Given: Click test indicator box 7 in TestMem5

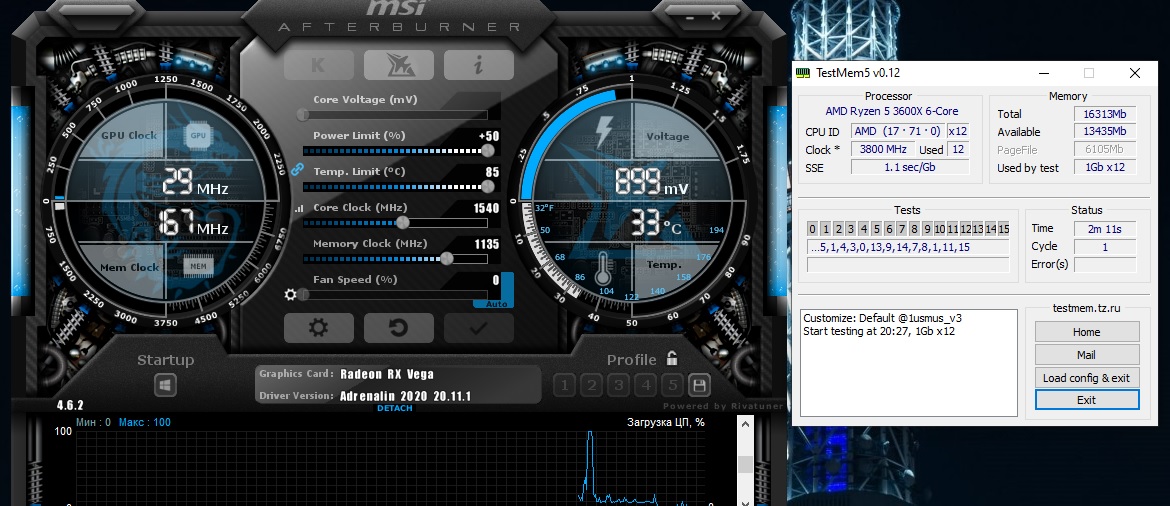Looking at the screenshot, I should (901, 229).
